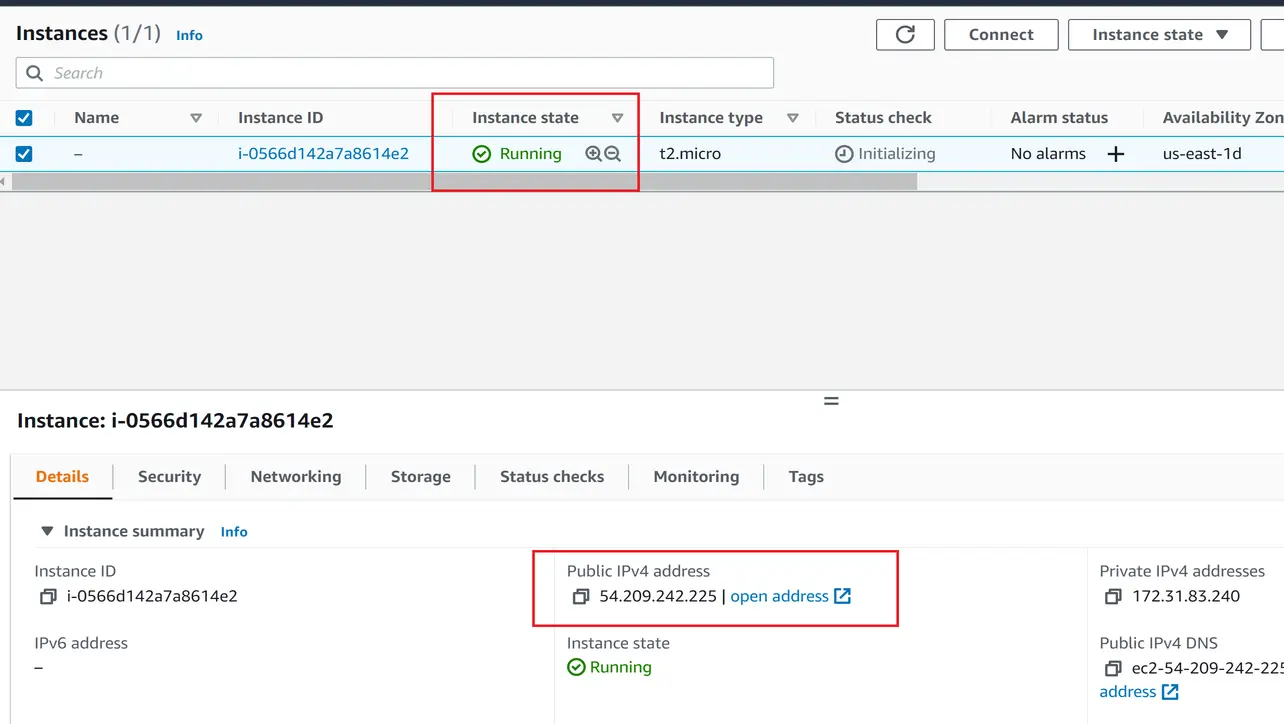Click the Running text in table row
Viewport: 1284px width, 724px height.
click(531, 154)
